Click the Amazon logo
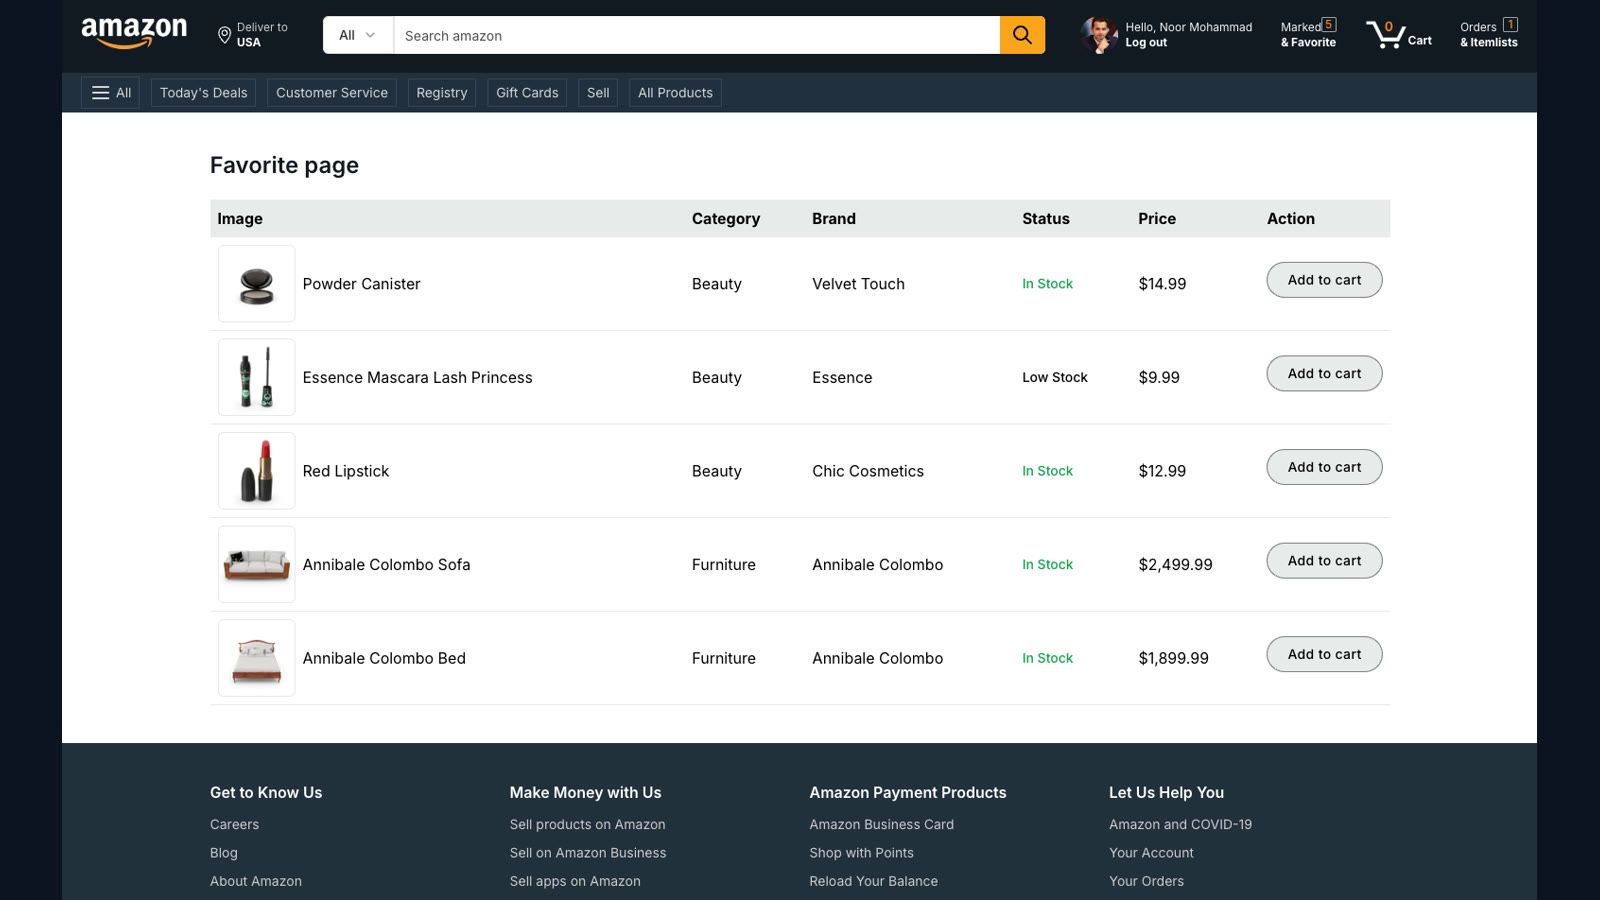 click(x=134, y=34)
